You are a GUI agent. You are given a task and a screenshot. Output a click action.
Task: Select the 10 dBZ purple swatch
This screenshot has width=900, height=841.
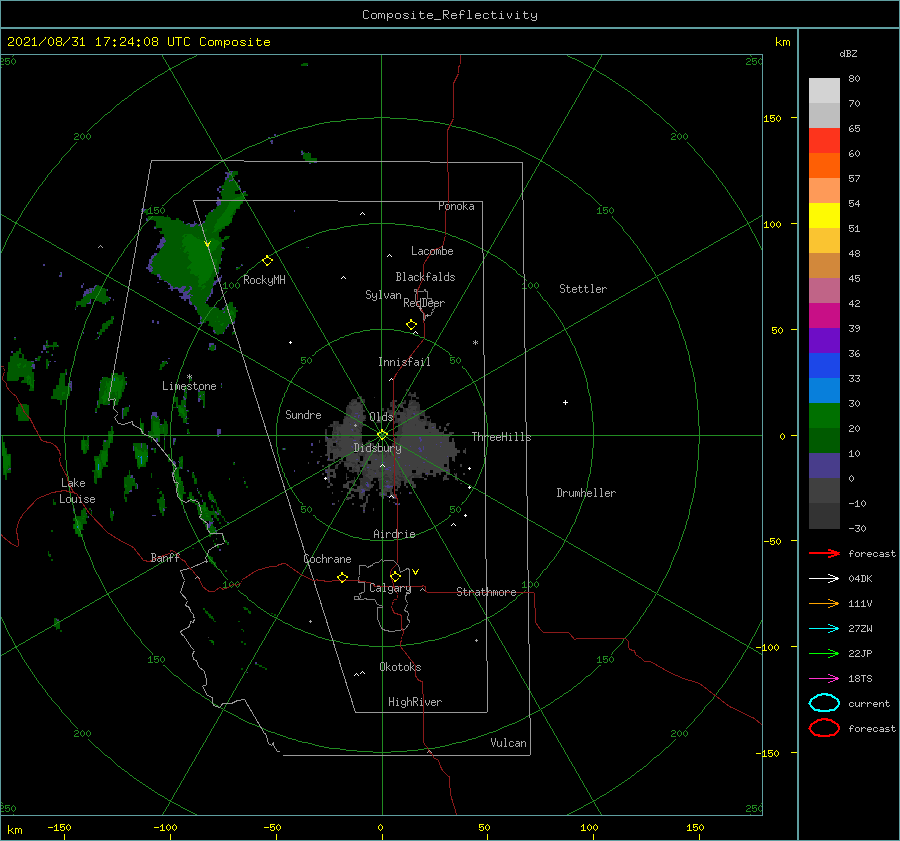pos(824,466)
